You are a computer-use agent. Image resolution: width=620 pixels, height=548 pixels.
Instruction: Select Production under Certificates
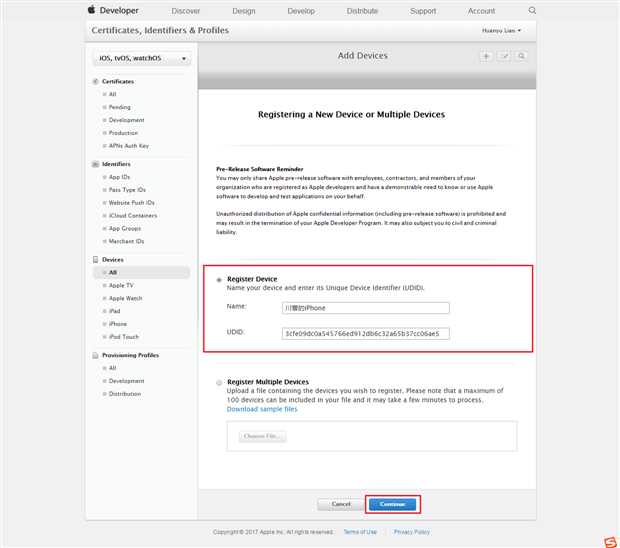[123, 133]
